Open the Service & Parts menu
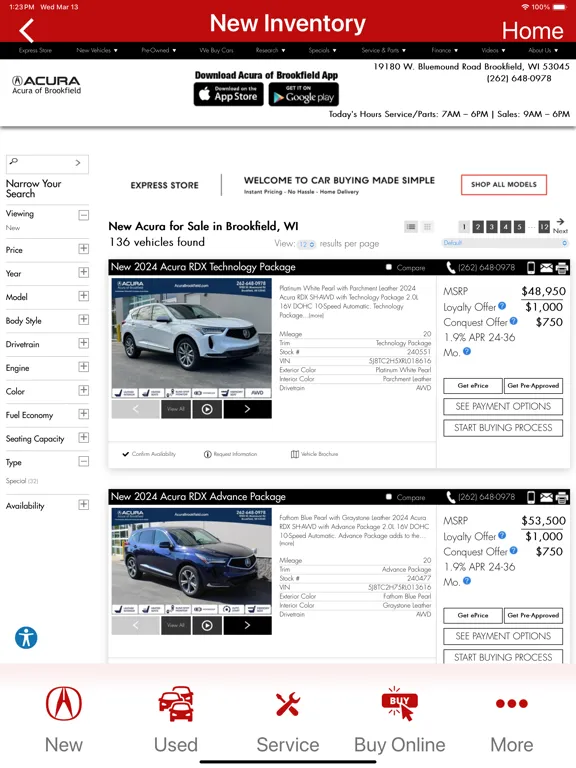The height and width of the screenshot is (768, 576). click(384, 50)
